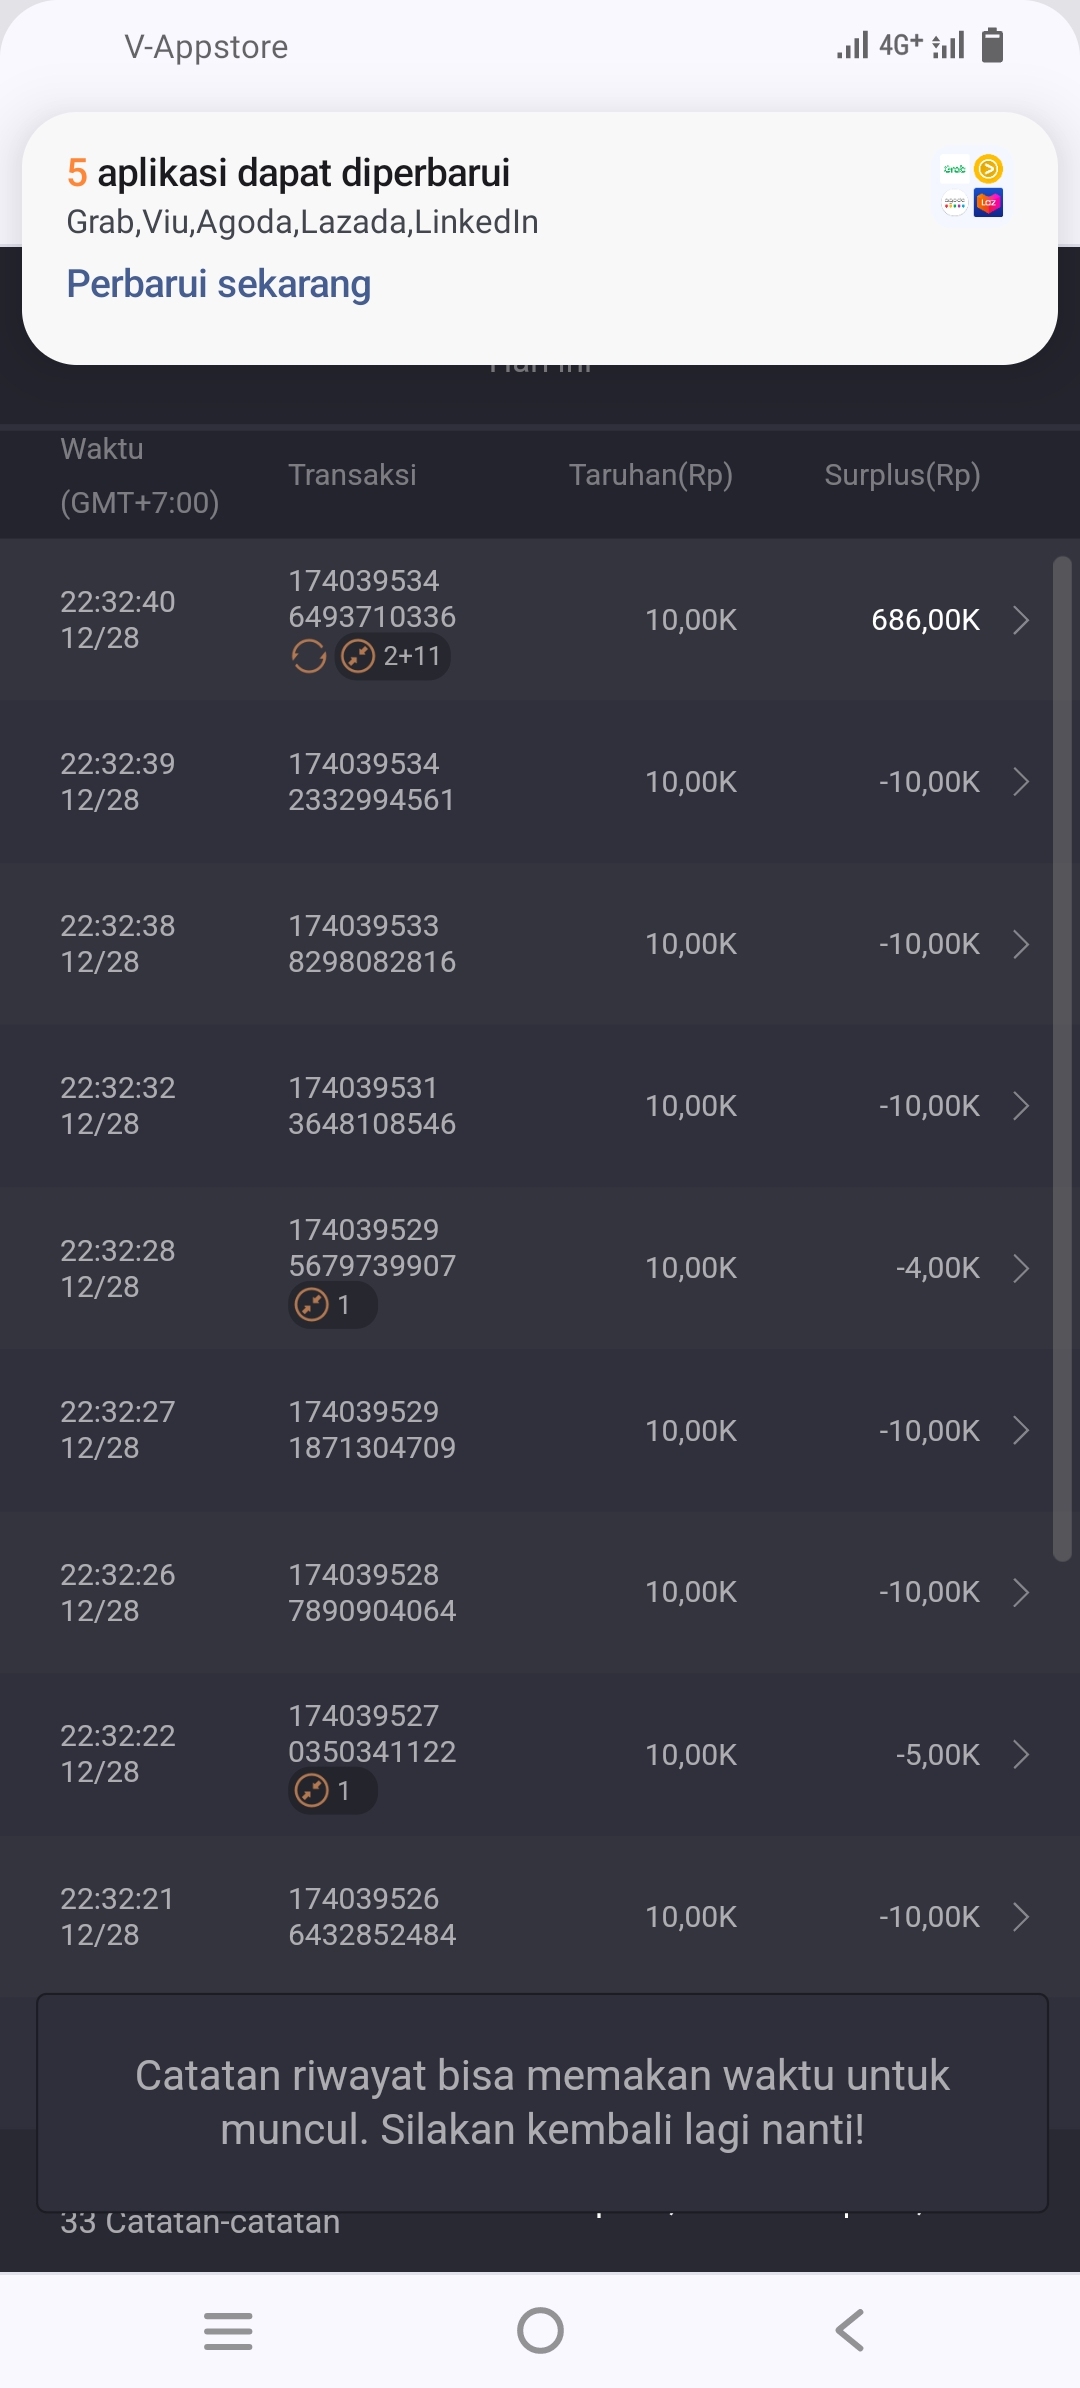Tap the app icons thumbnail in notification
Viewport: 1080px width, 2388px height.
click(x=972, y=187)
